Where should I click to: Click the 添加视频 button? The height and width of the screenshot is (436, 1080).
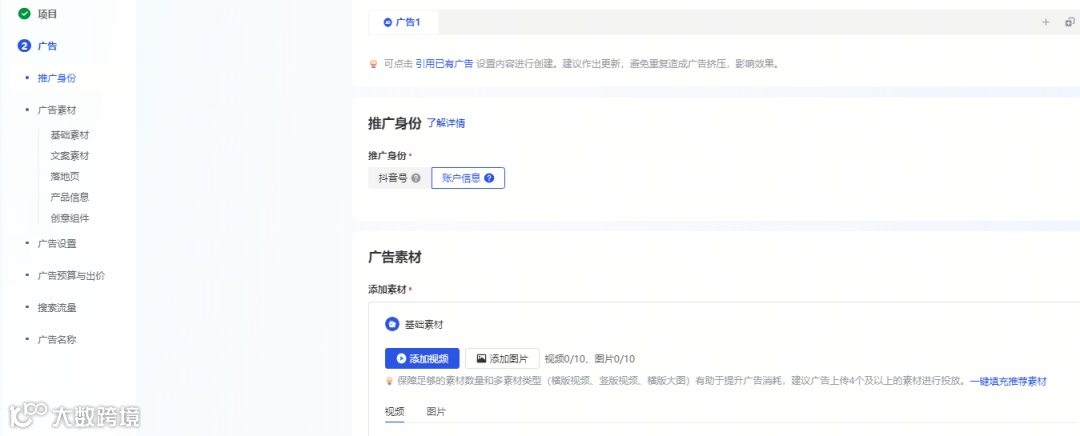click(422, 358)
